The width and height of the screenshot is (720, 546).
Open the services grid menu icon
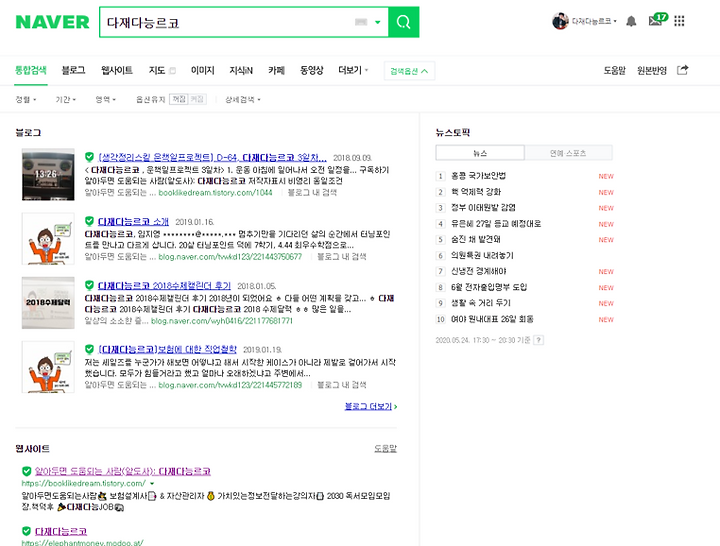pyautogui.click(x=679, y=21)
